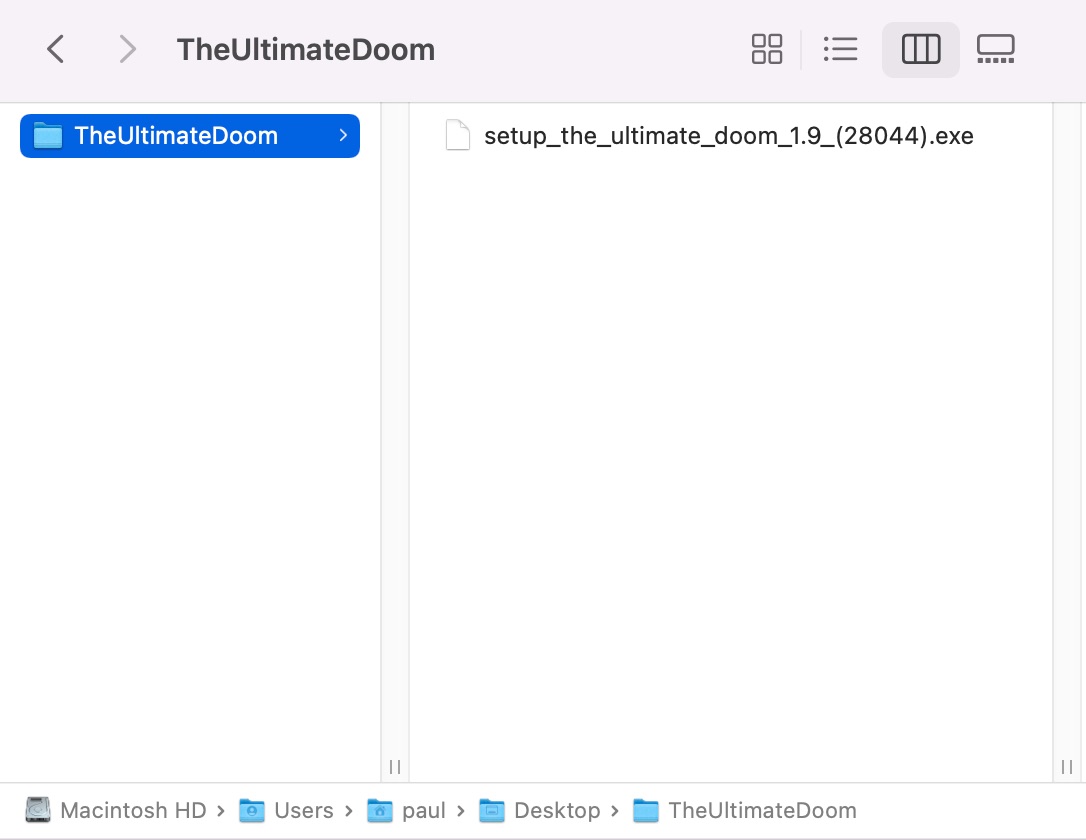Select the TheUltimateDoom folder row
Screen dimensions: 1086x840
tap(190, 136)
